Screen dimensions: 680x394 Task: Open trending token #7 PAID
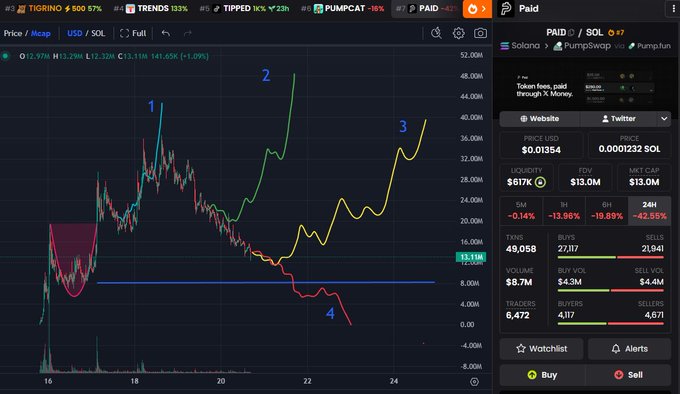point(427,9)
